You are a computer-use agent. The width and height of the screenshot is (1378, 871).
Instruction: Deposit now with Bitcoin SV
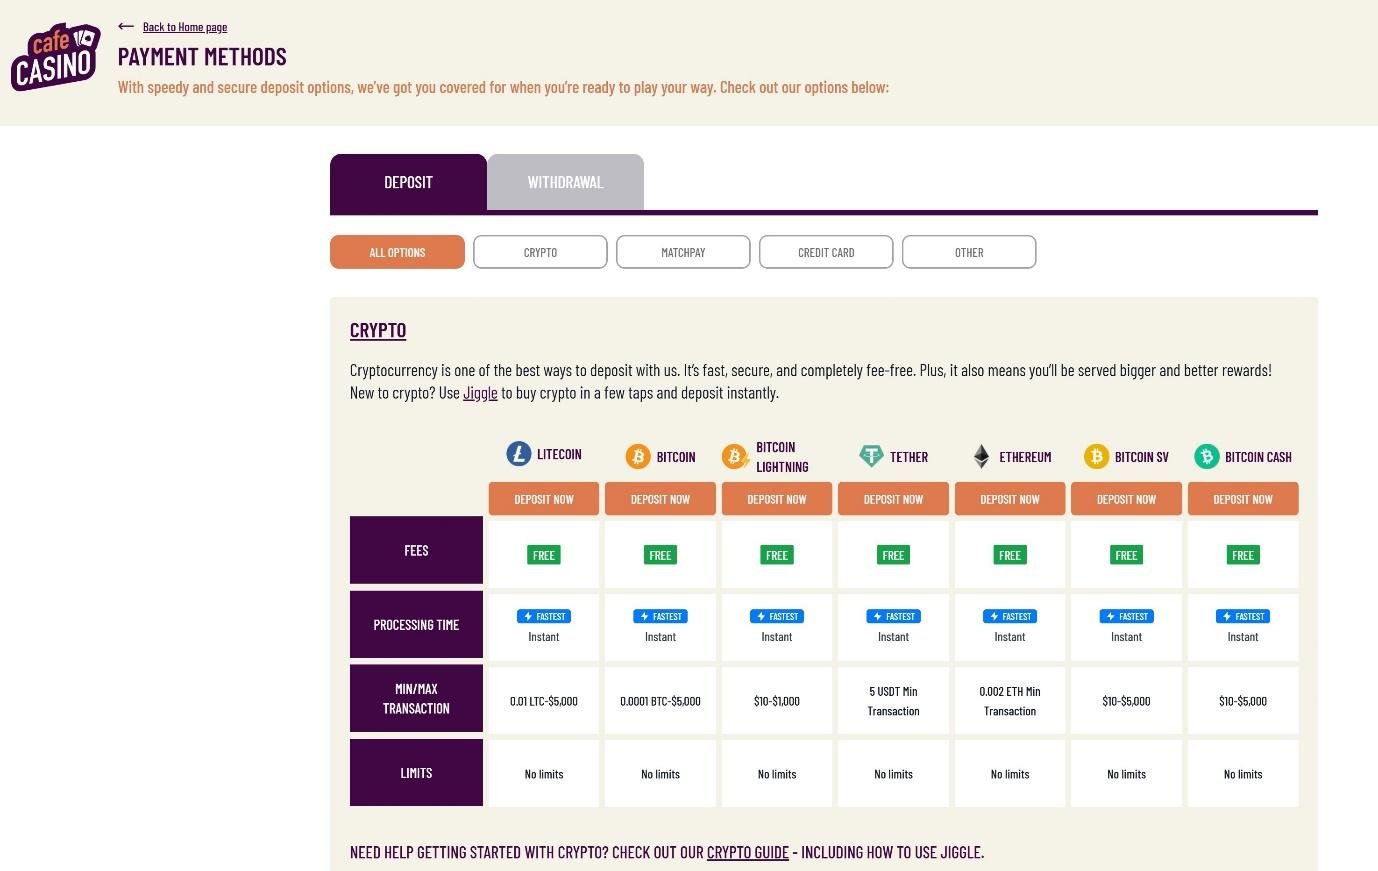point(1126,499)
